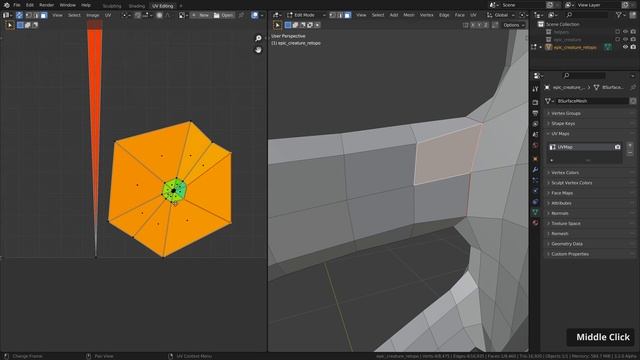Open the Window menu
The height and width of the screenshot is (360, 640).
coord(67,5)
